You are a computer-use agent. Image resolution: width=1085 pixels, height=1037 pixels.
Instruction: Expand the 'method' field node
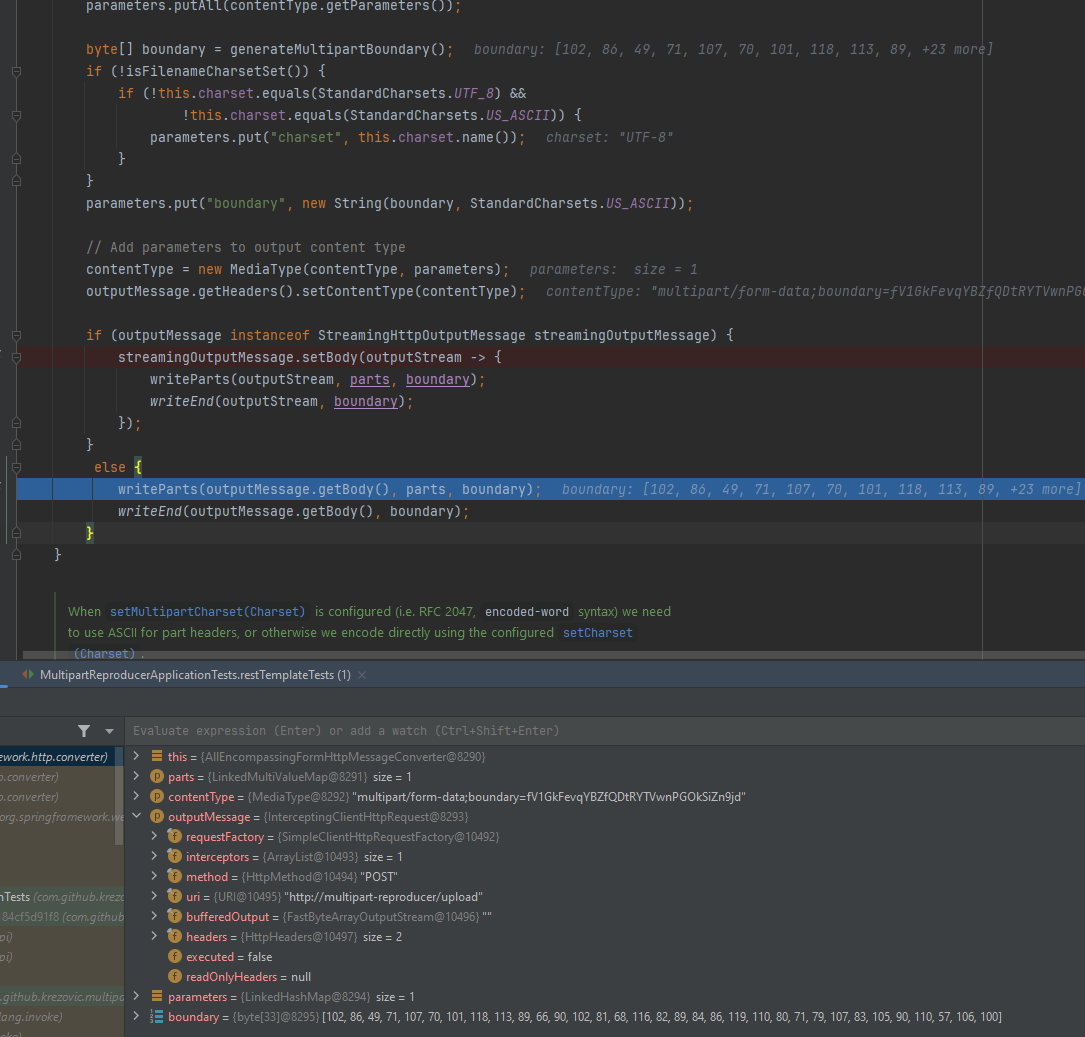point(154,877)
